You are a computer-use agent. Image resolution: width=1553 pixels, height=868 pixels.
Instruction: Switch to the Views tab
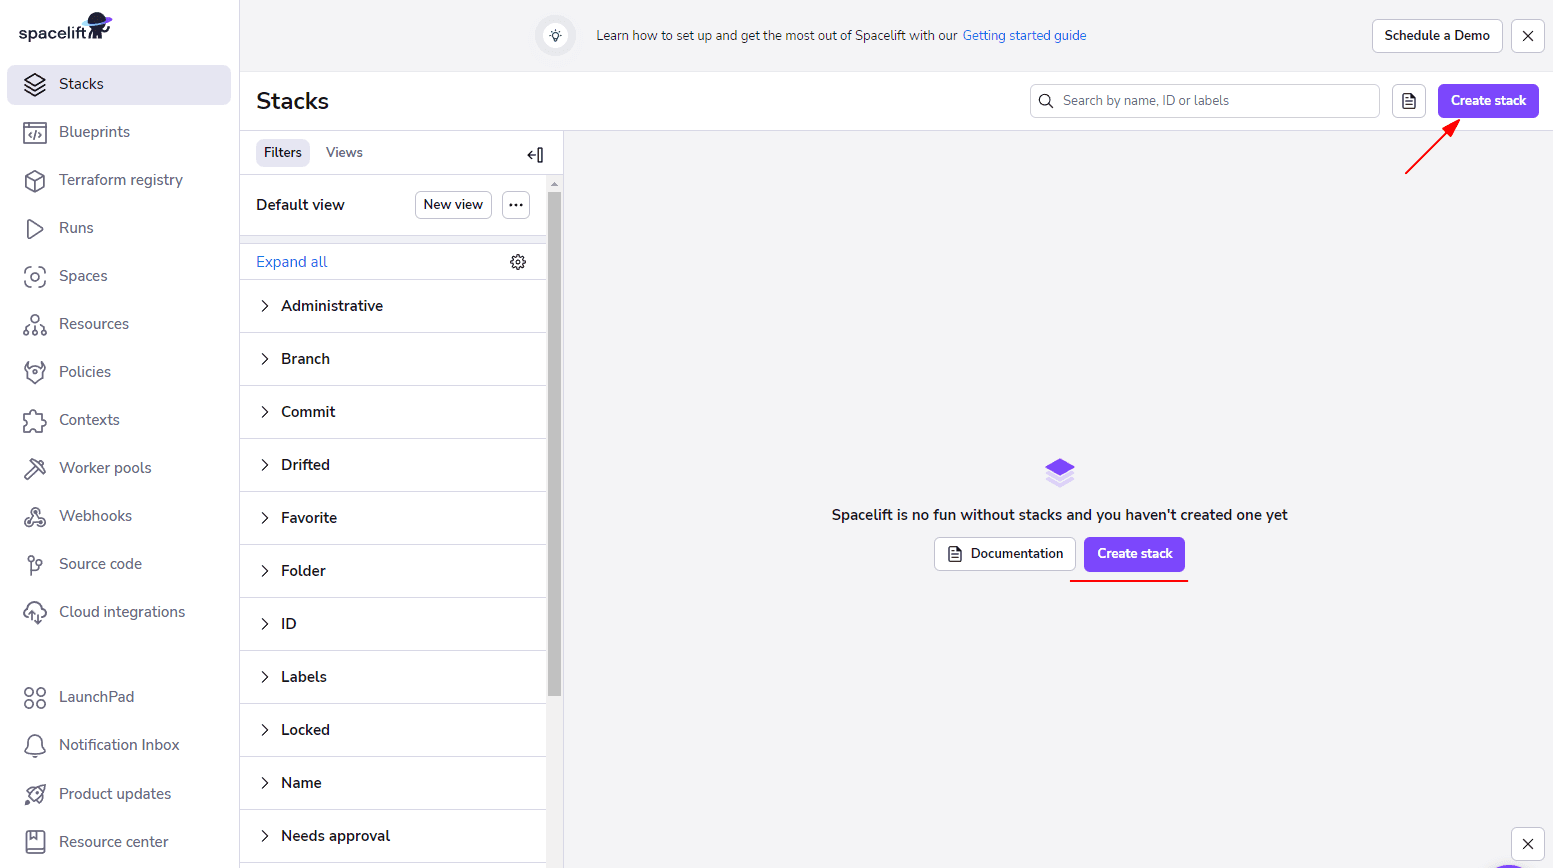[x=344, y=152]
